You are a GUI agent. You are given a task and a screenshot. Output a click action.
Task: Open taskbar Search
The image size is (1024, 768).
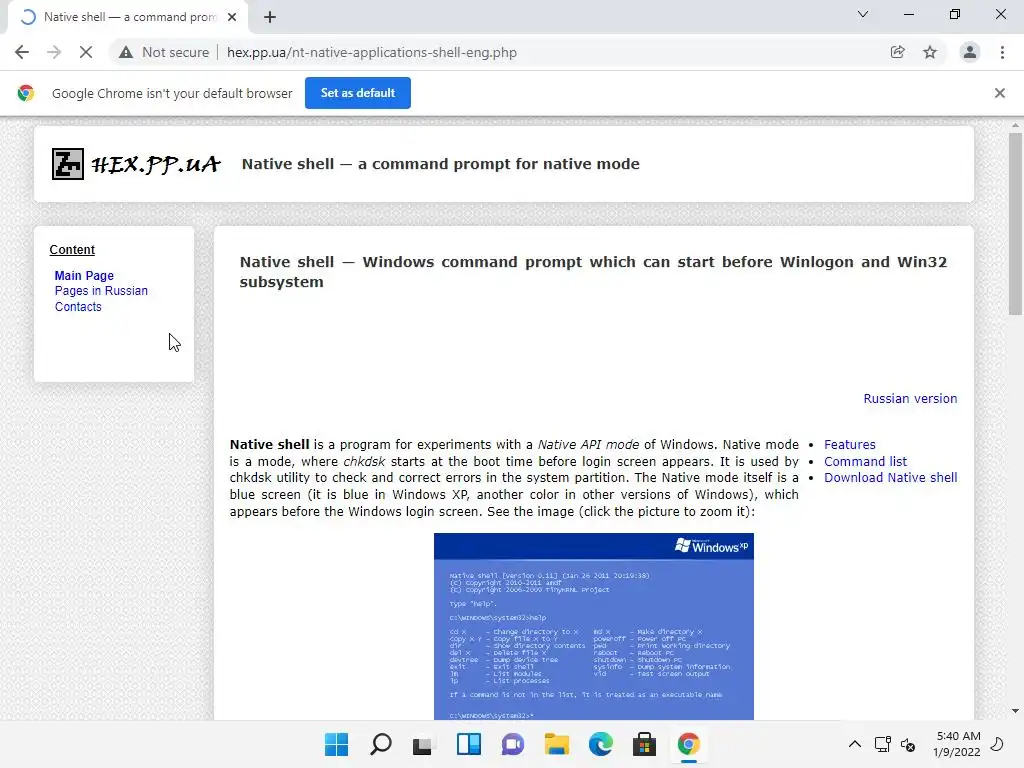[x=381, y=744]
